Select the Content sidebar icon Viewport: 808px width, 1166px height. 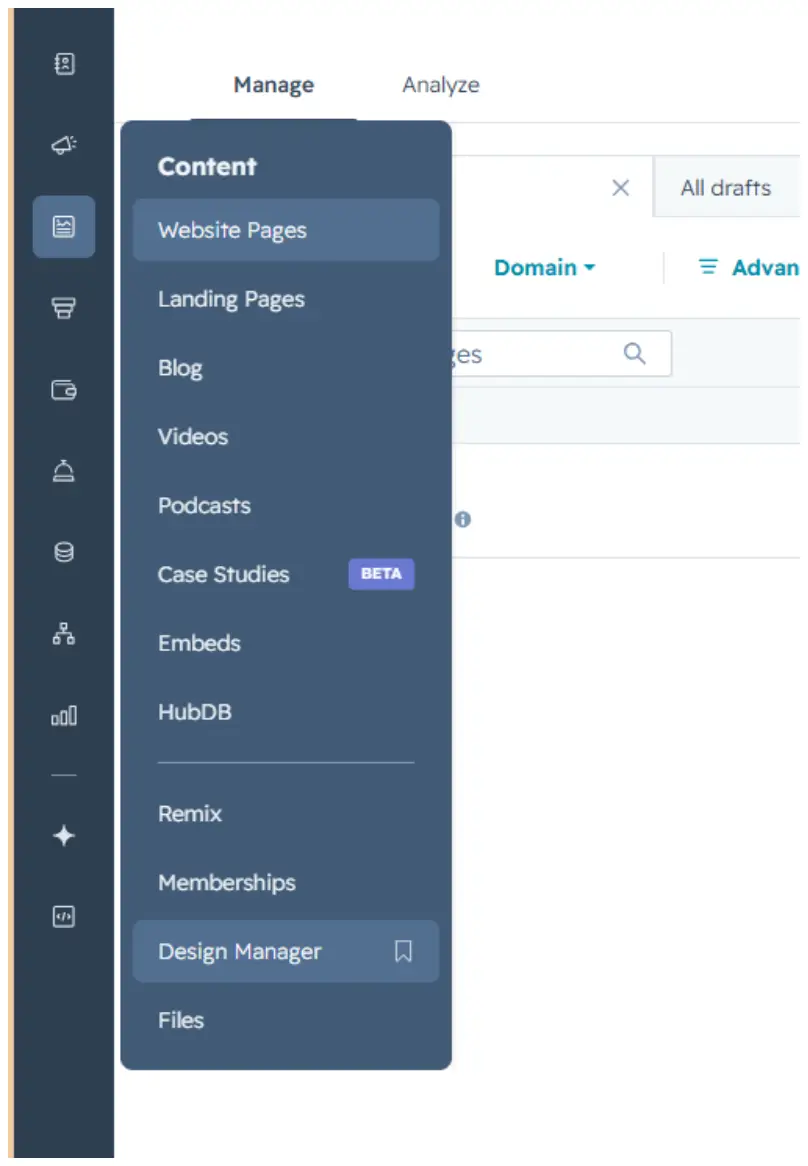click(64, 226)
